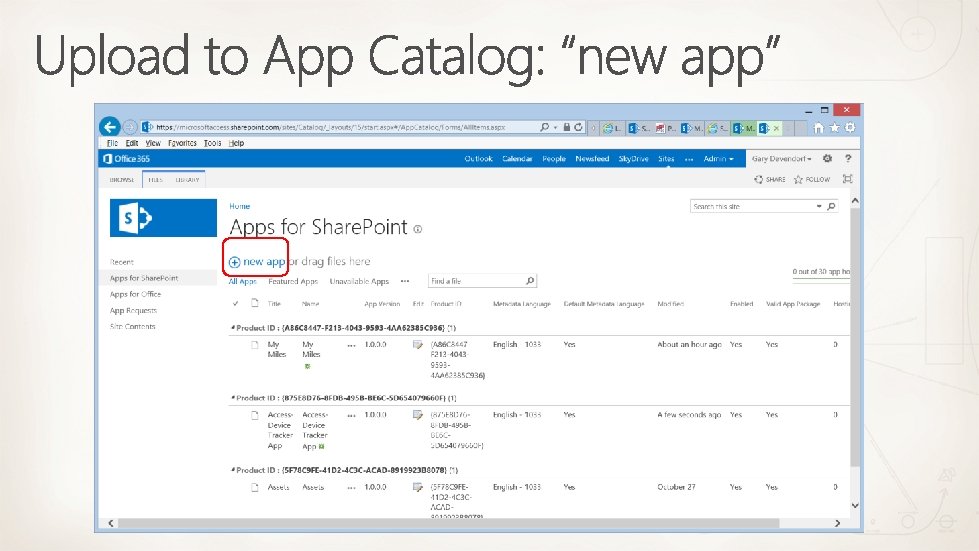Open the Edit menu in the browser
The width and height of the screenshot is (979, 551).
[x=132, y=143]
